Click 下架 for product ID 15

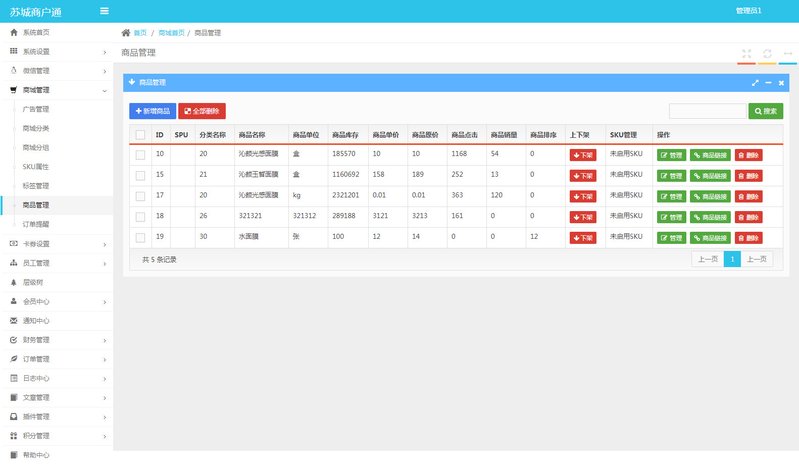(582, 176)
